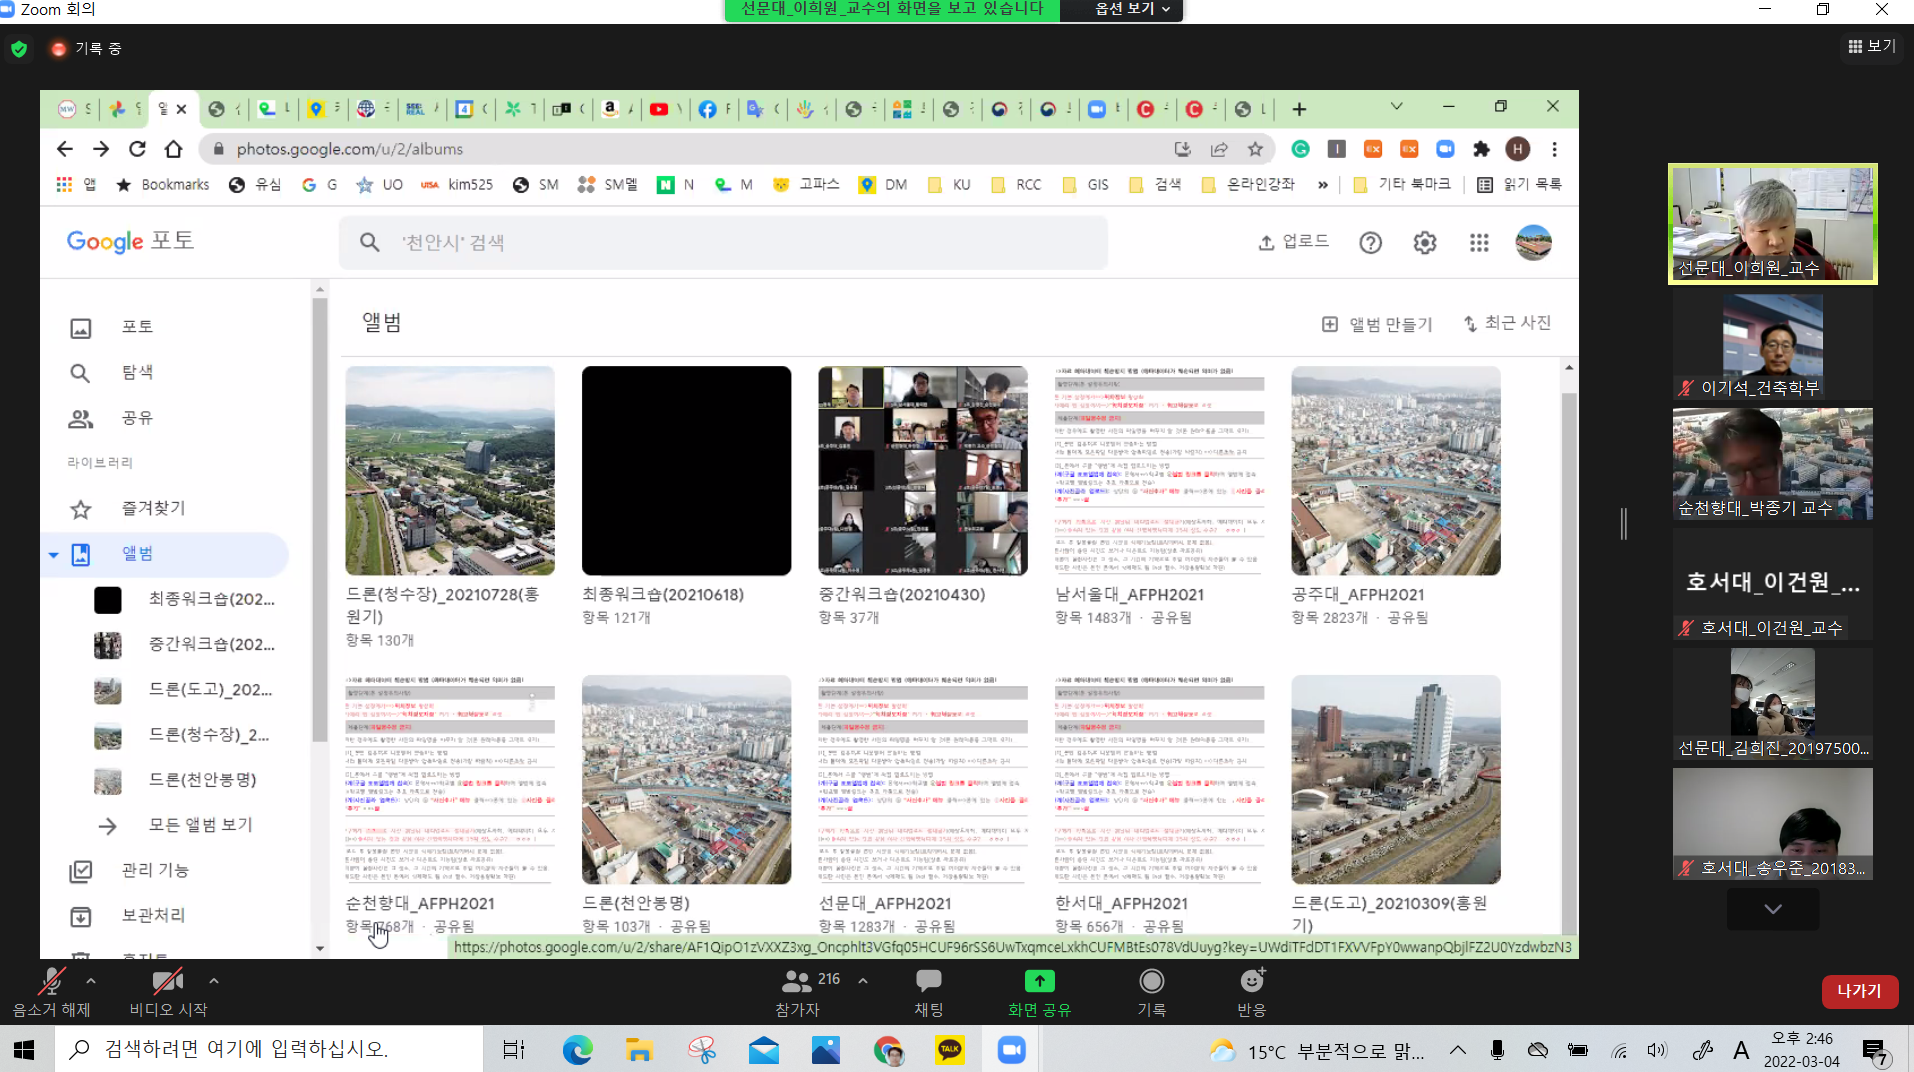Screen dimensions: 1914x1072
Task: Bookmark this page with the star
Action: pyautogui.click(x=1255, y=149)
